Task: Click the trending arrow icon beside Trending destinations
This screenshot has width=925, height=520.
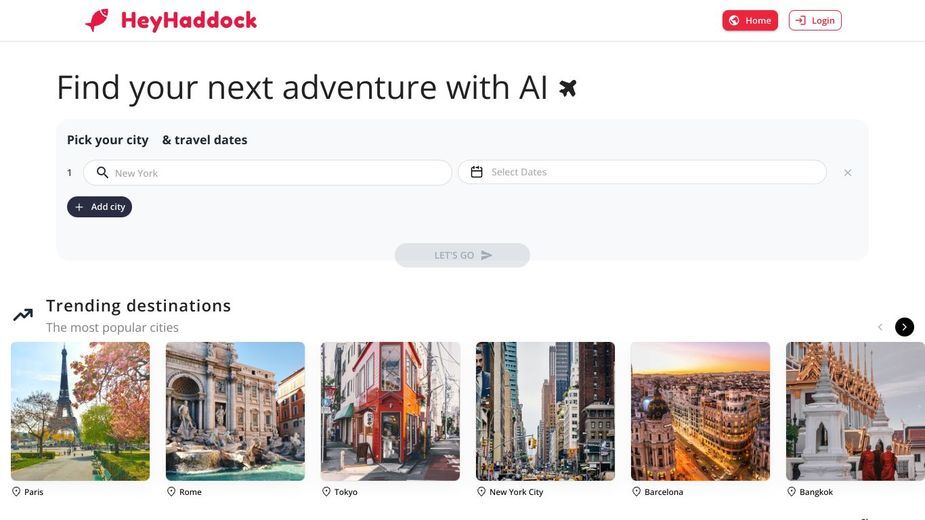Action: (23, 315)
